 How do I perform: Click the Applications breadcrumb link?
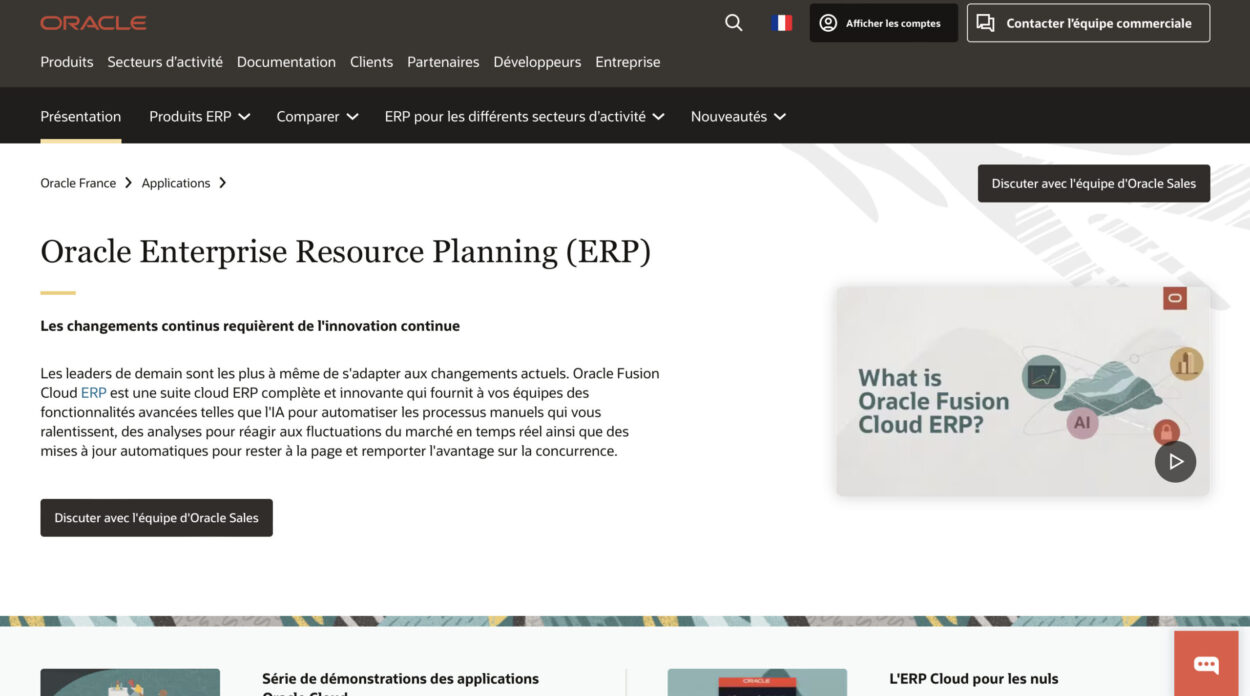pyautogui.click(x=176, y=183)
